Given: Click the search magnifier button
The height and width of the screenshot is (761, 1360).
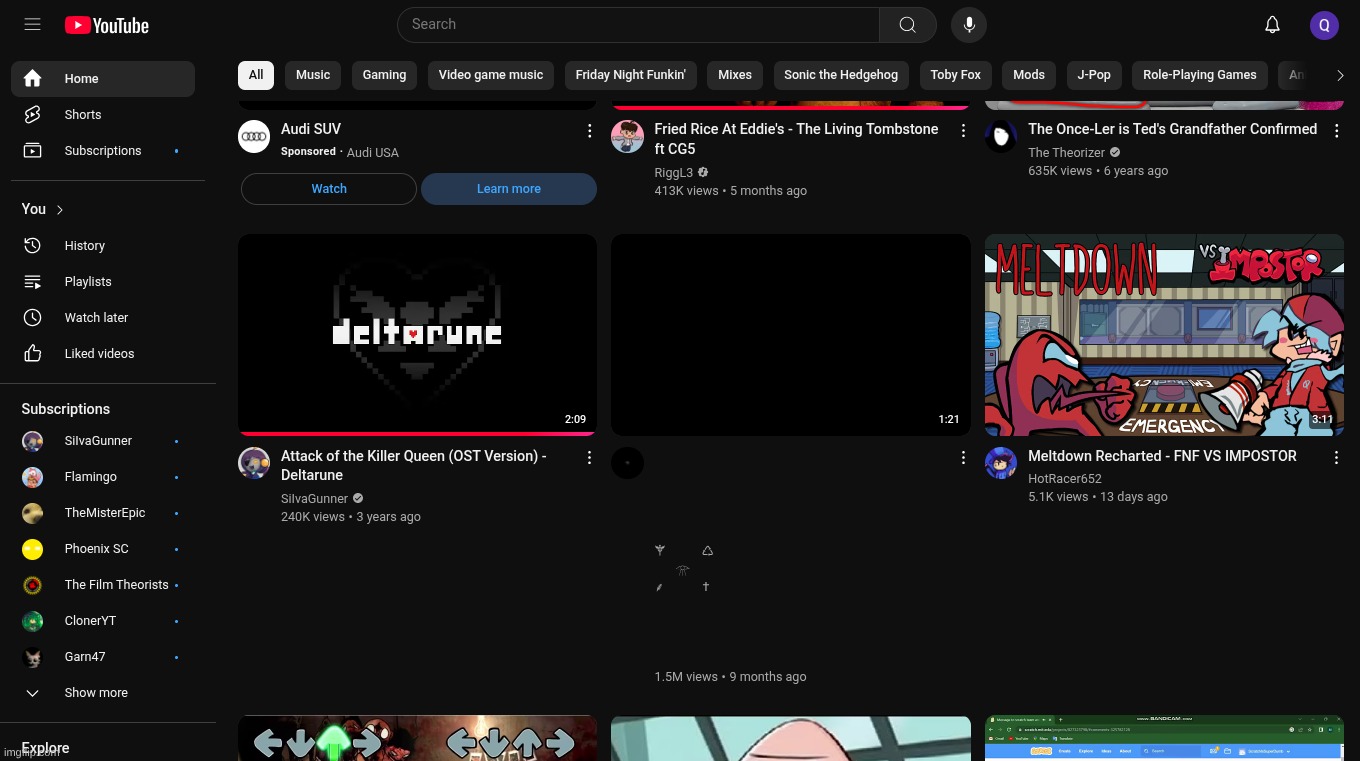Looking at the screenshot, I should point(907,25).
